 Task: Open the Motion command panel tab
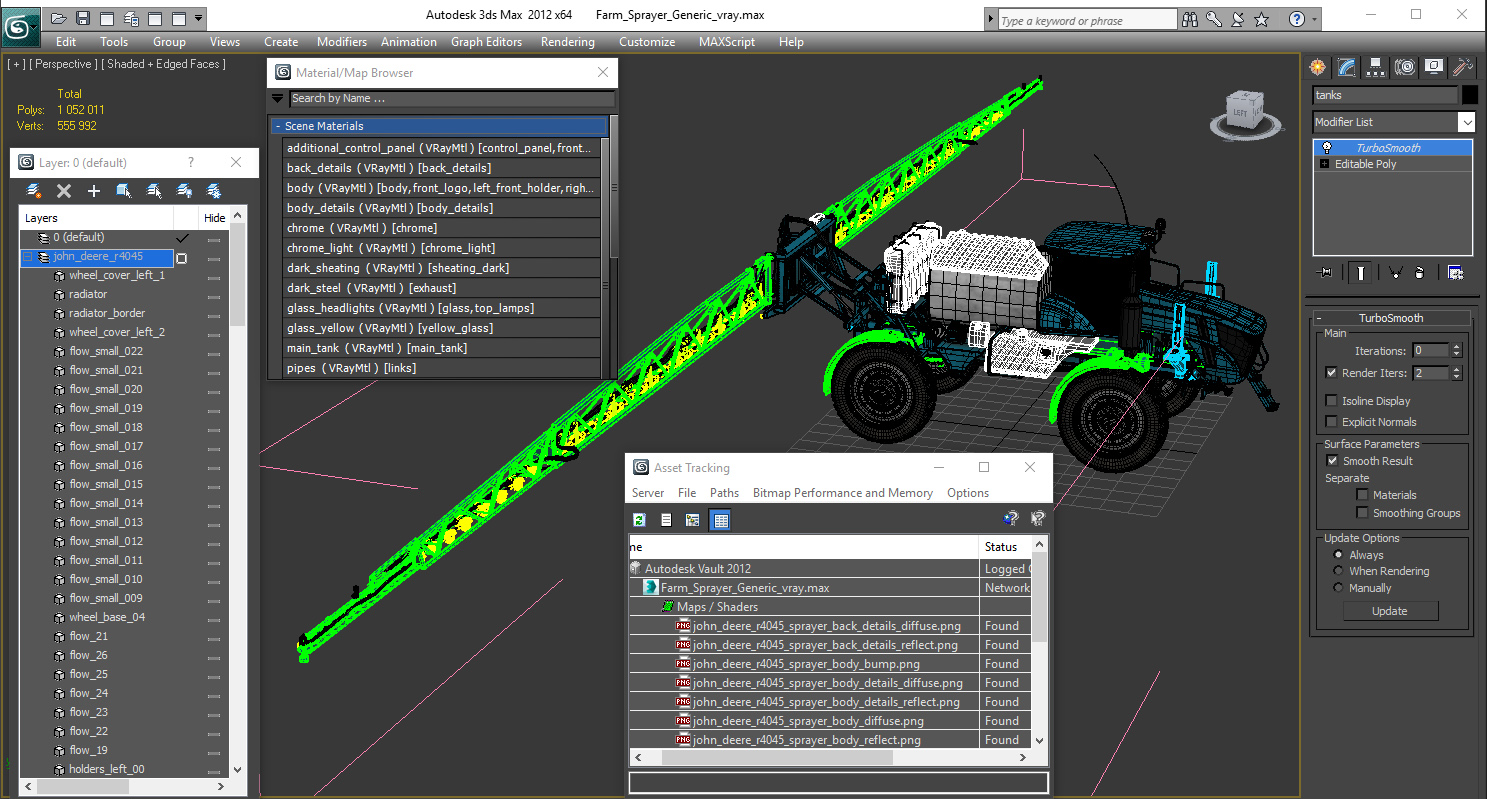1405,67
